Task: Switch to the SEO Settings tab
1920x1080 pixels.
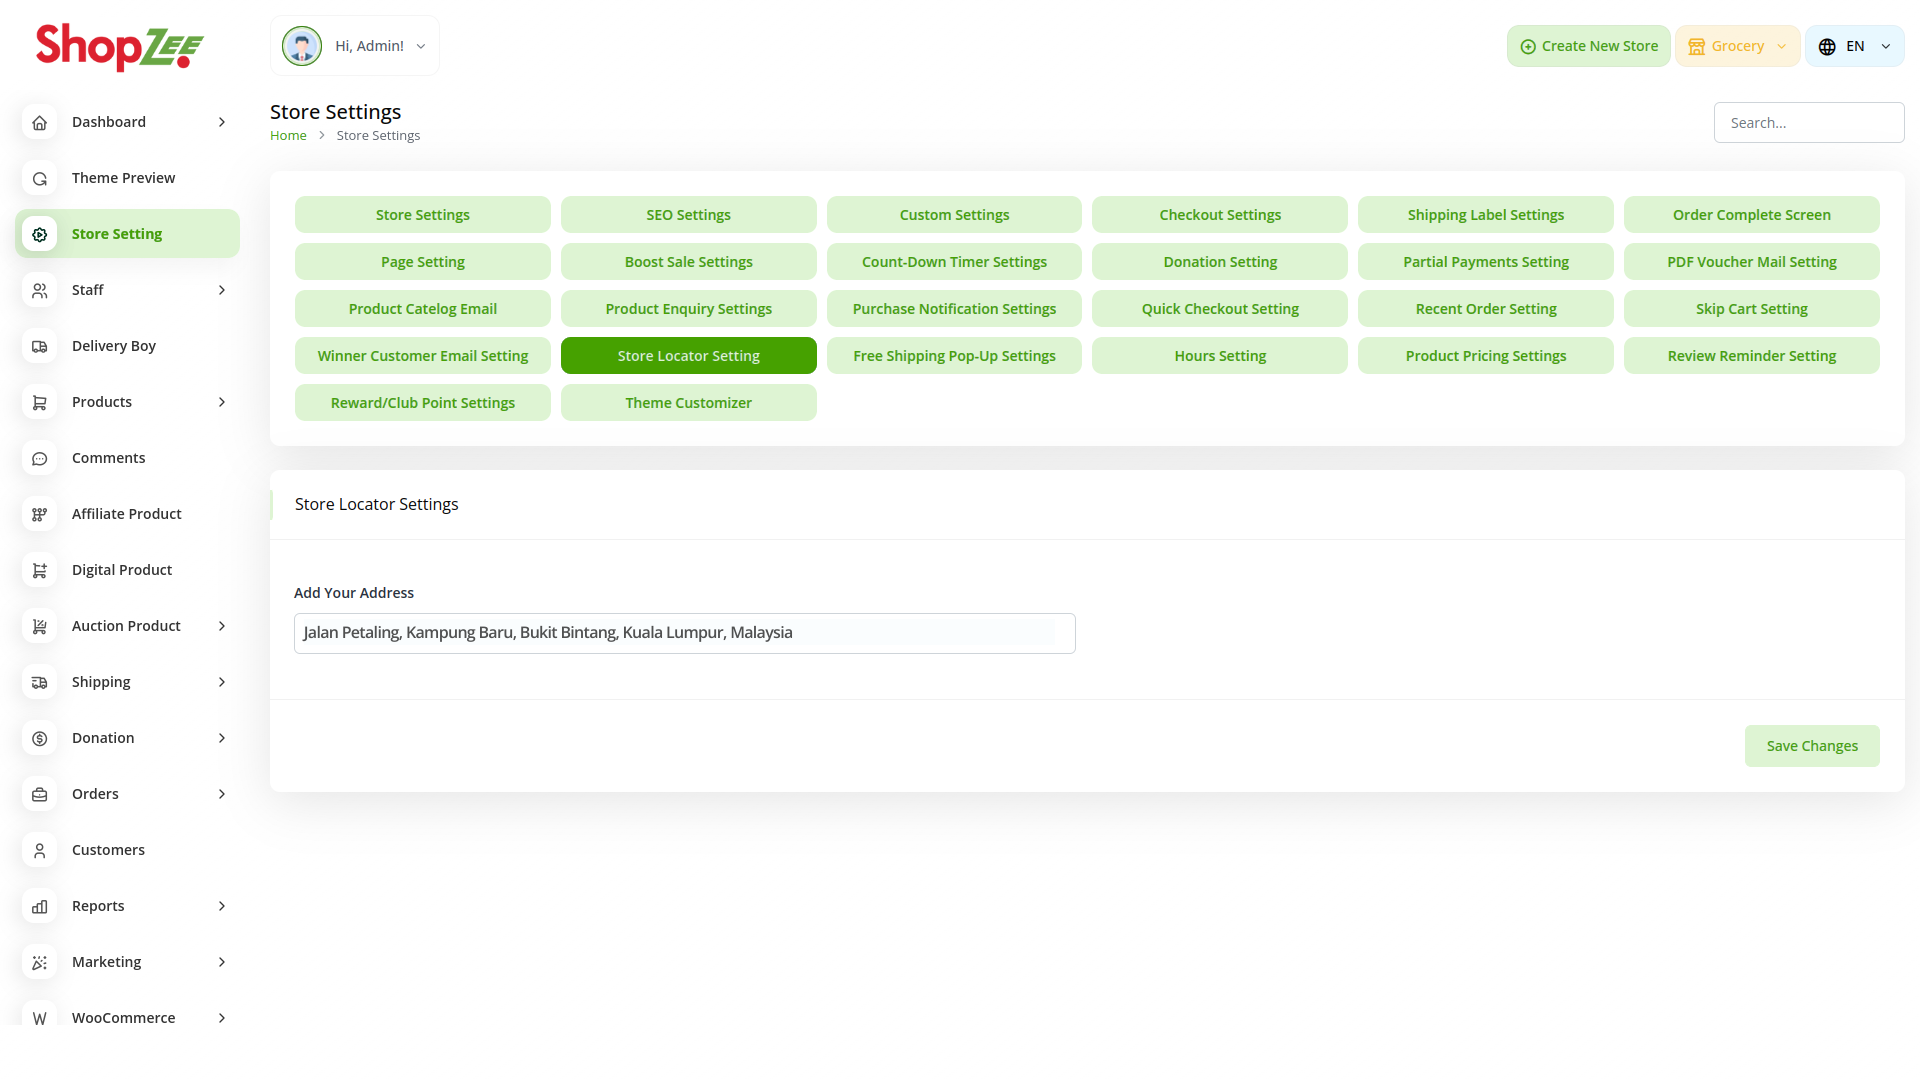Action: click(x=688, y=215)
